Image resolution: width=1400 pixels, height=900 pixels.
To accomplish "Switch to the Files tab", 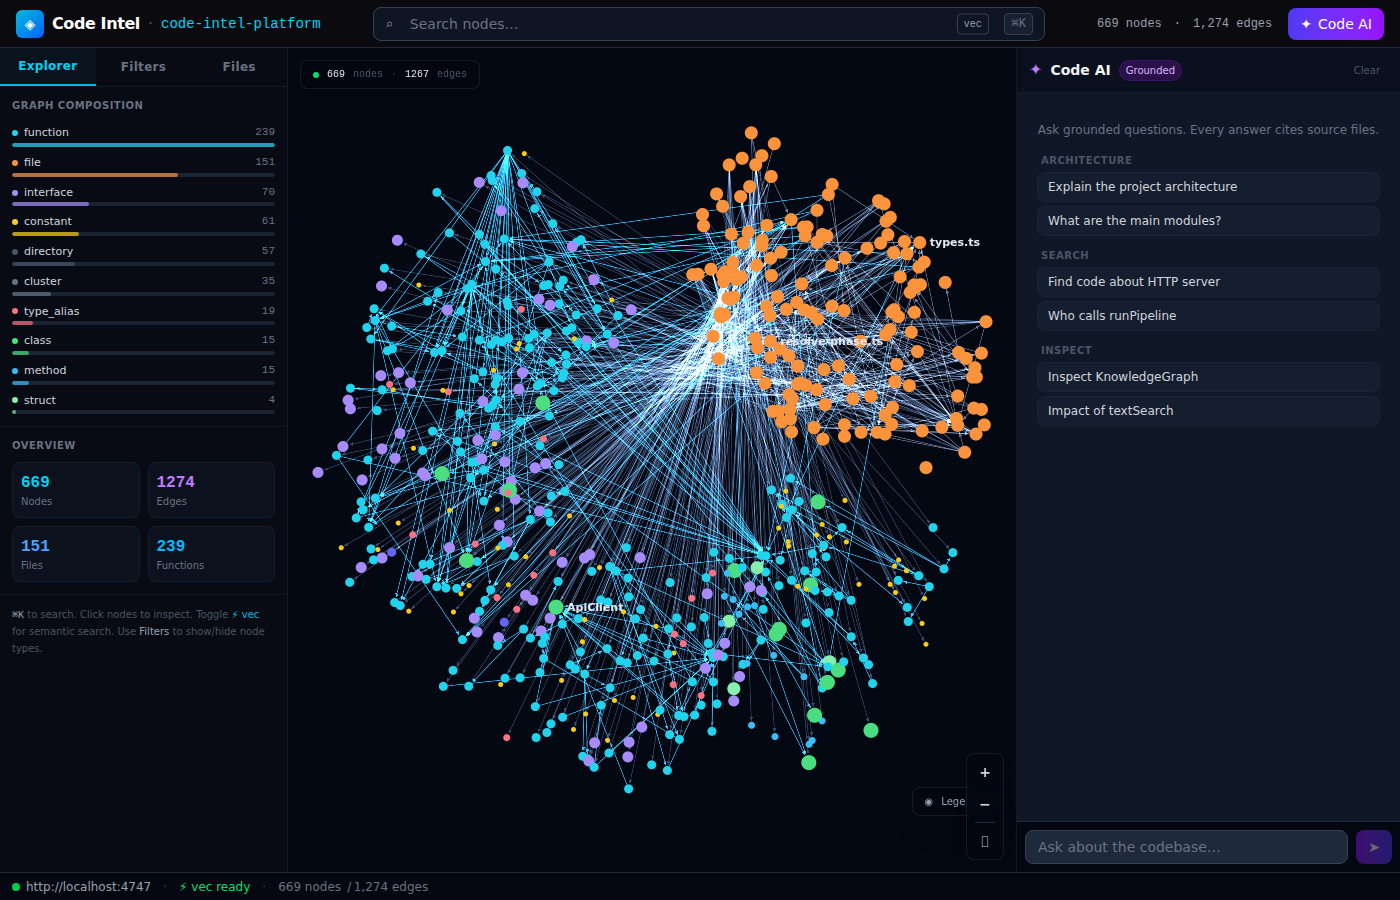I will [x=239, y=66].
